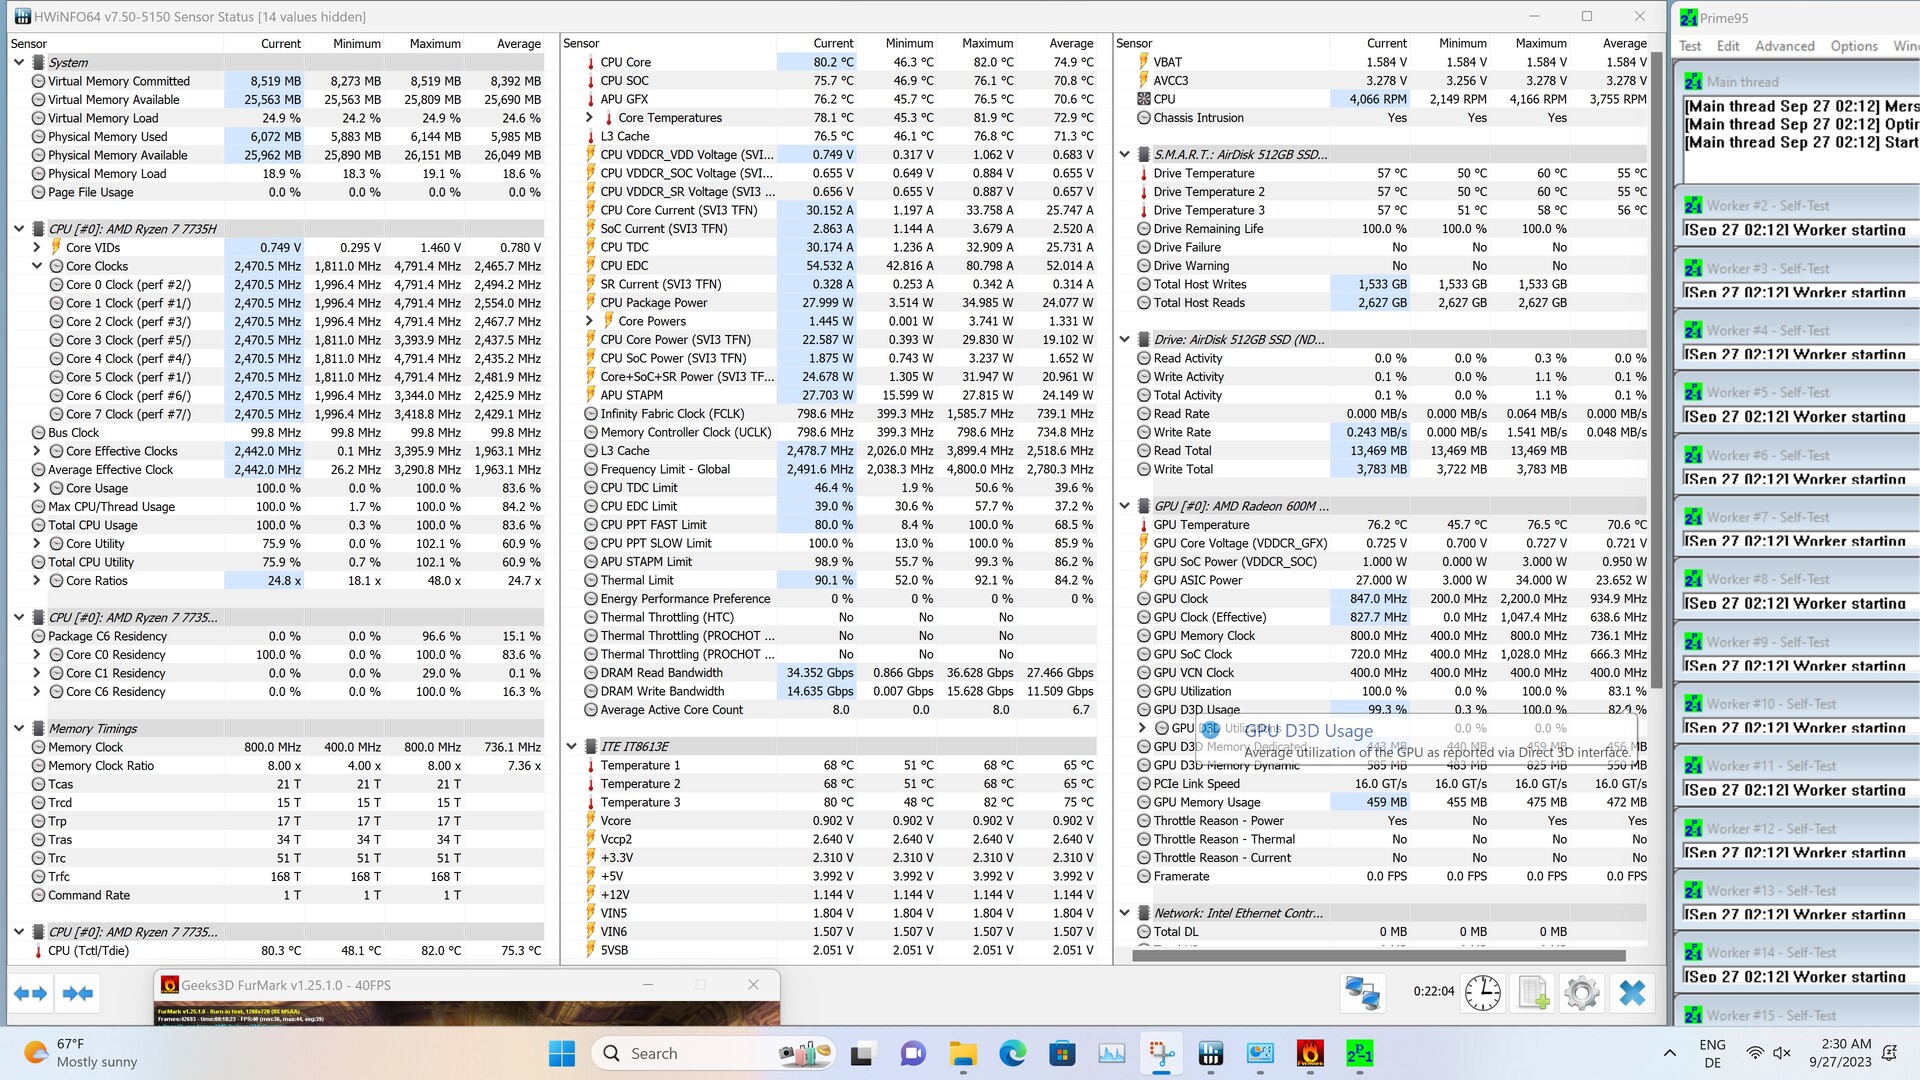This screenshot has height=1080, width=1920.
Task: Open the Edit menu in Prime95
Action: click(1728, 46)
